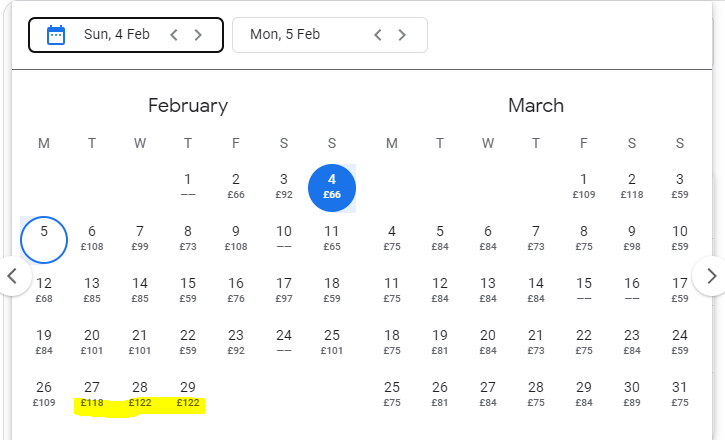Image resolution: width=725 pixels, height=440 pixels.
Task: Pick 5 February circled date
Action: (44, 239)
